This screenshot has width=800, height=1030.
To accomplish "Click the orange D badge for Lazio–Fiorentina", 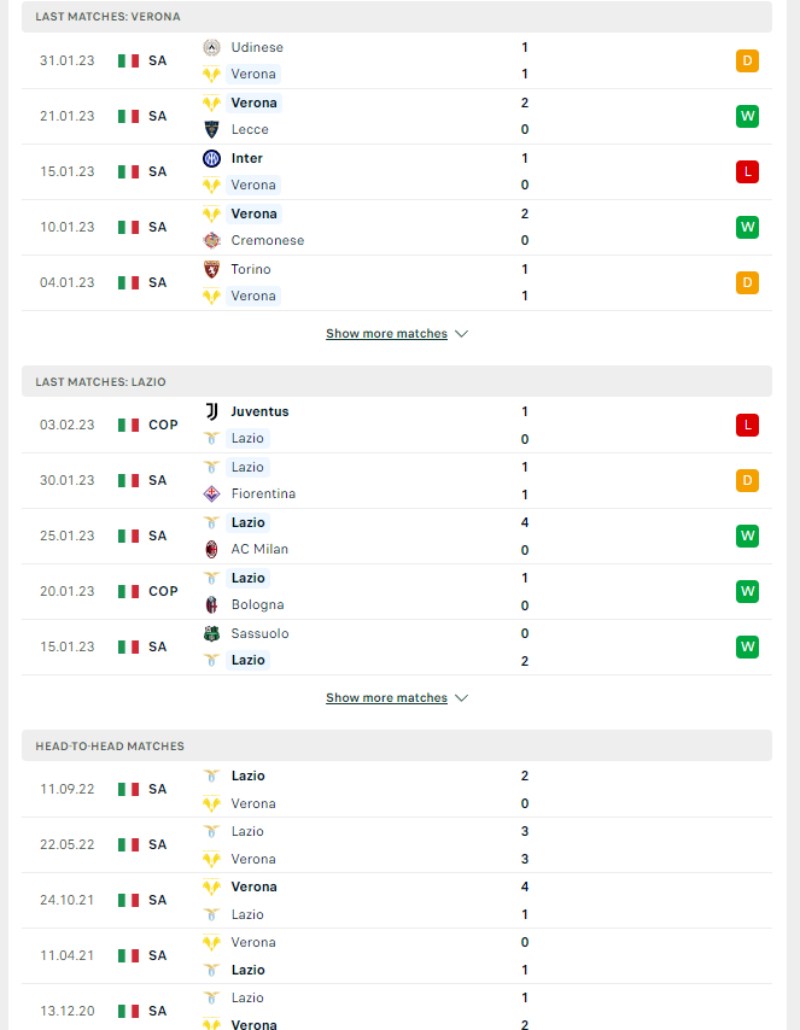I will point(747,480).
